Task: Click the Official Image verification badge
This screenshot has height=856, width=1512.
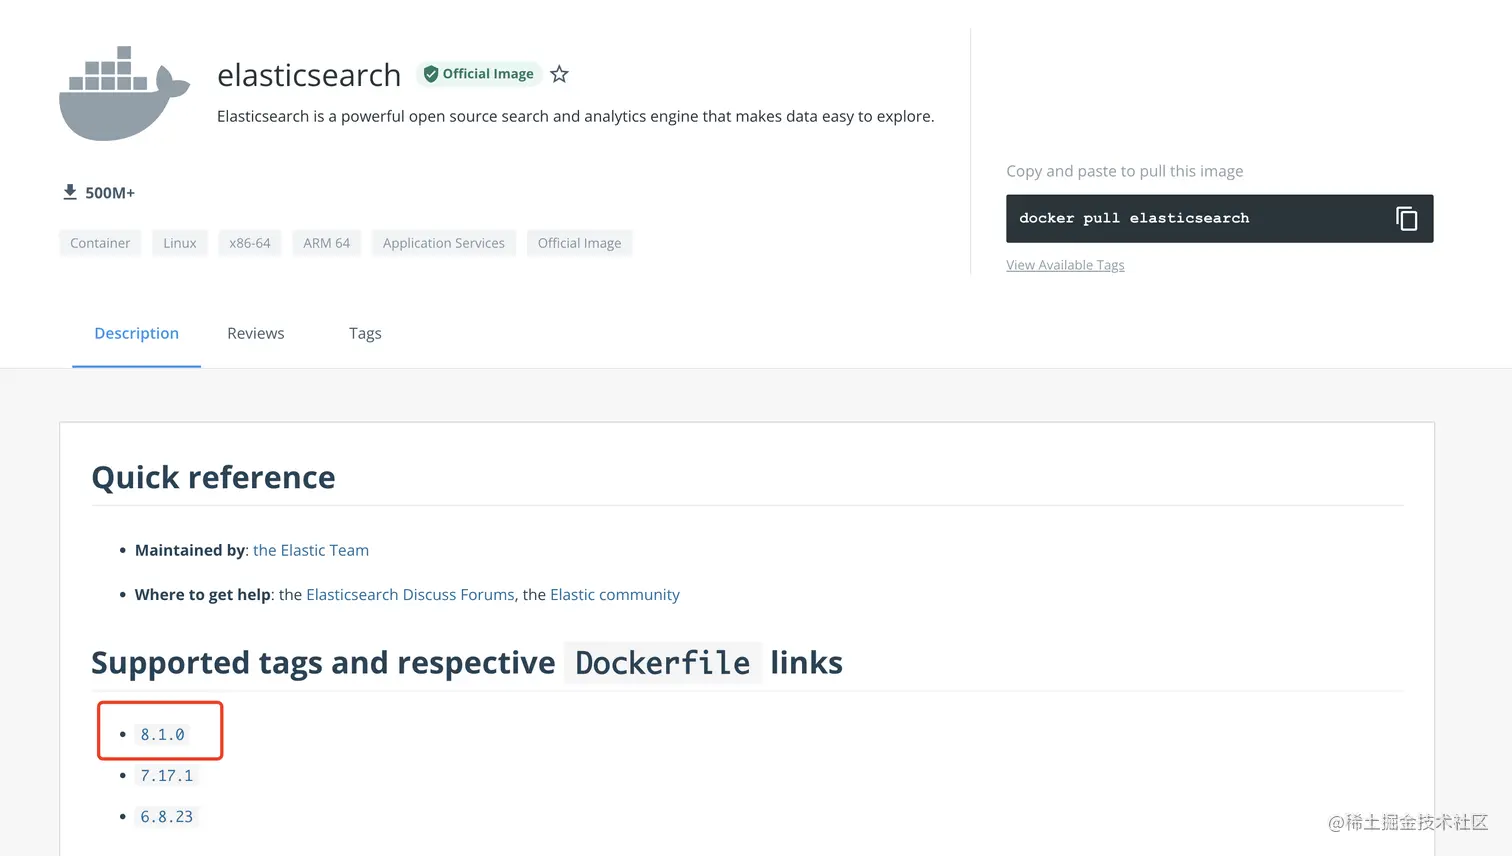Action: (478, 73)
